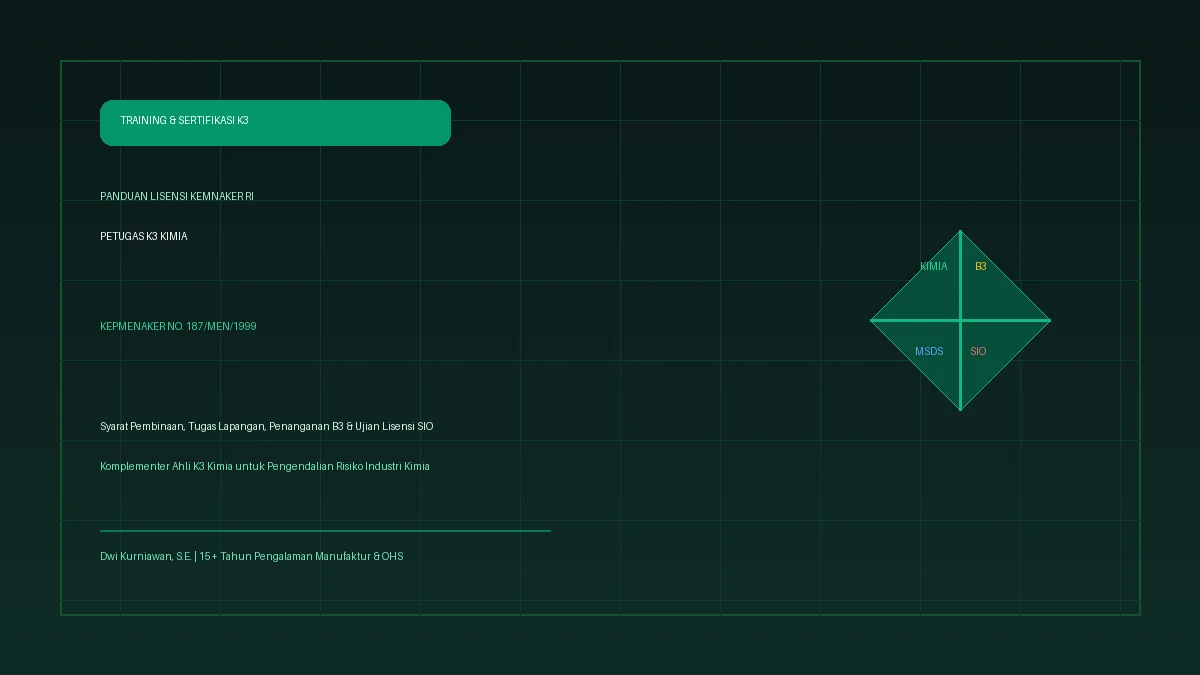This screenshot has height=675, width=1200.
Task: Select the Dwi Kurniawan, S.E. author line
Action: pyautogui.click(x=252, y=557)
